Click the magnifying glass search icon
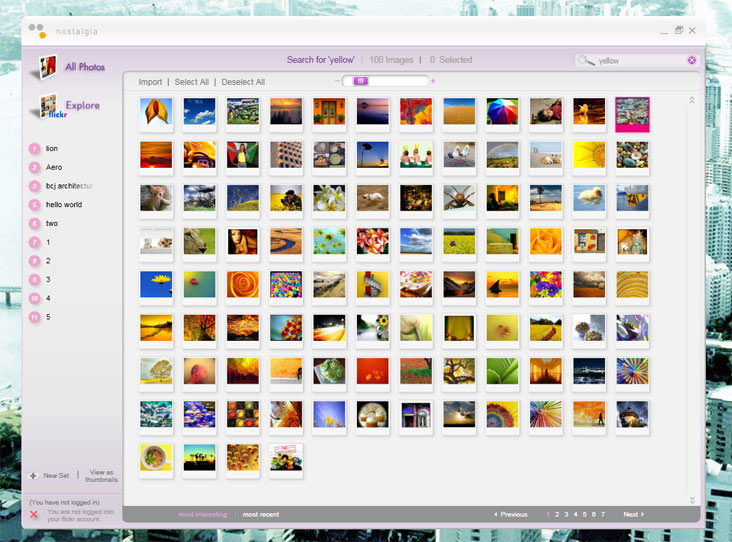The width and height of the screenshot is (732, 542). pyautogui.click(x=586, y=61)
